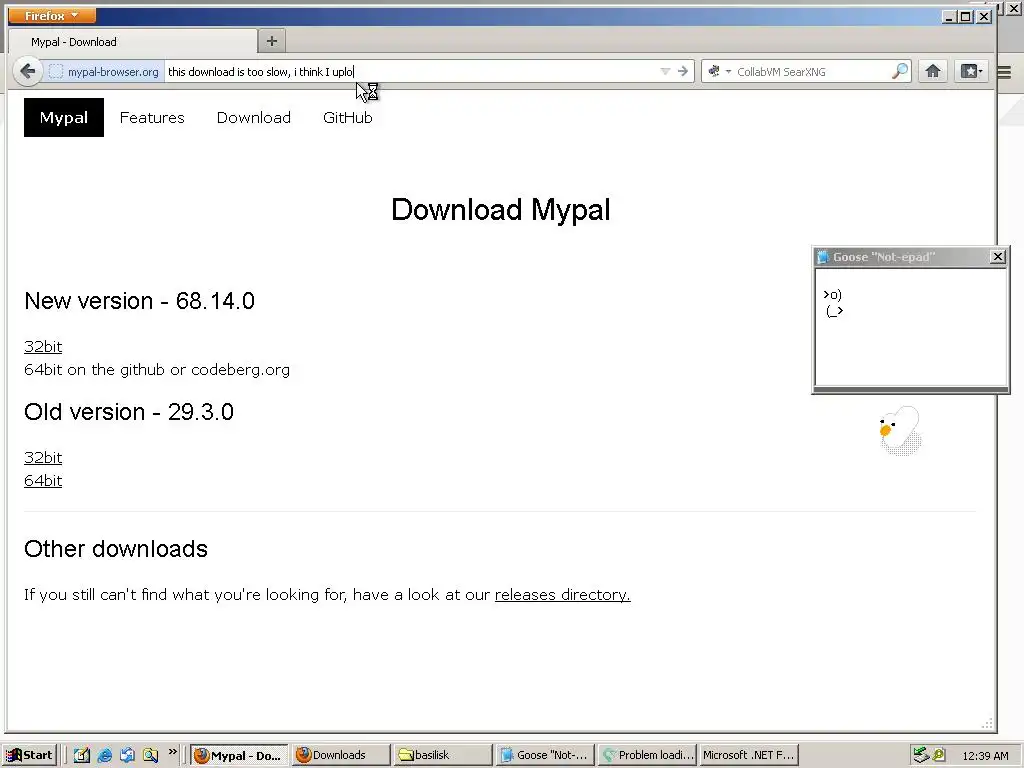Open the releases directory link
Viewport: 1024px width, 768px height.
[562, 595]
